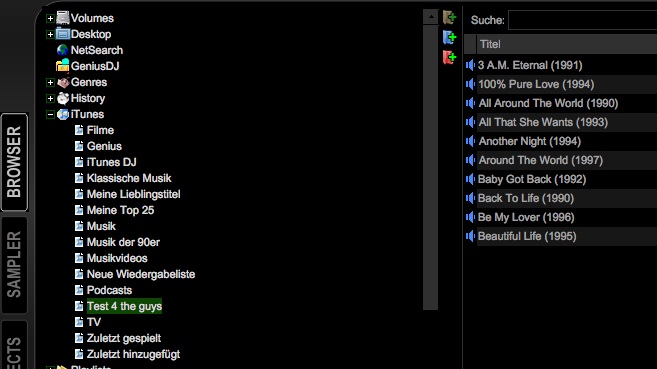Screen dimensions: 657x369
Task: Click speaker icon beside Beautiful Life (1995)
Action: (471, 236)
